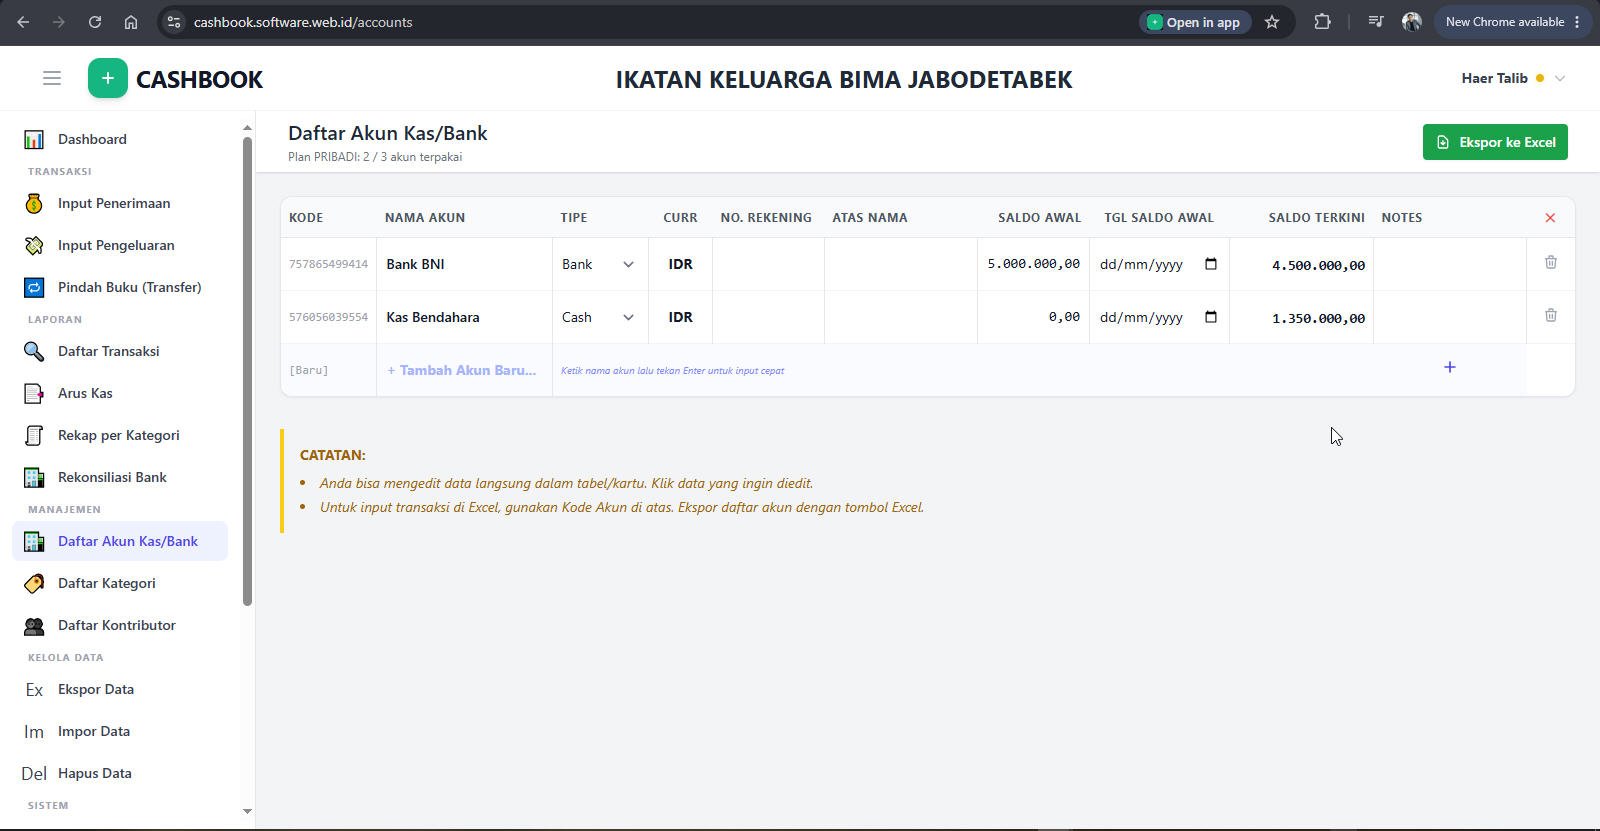Screen dimensions: 1600x831
Task: Open calendar picker for Kas Bendahara date
Action: point(1210,317)
